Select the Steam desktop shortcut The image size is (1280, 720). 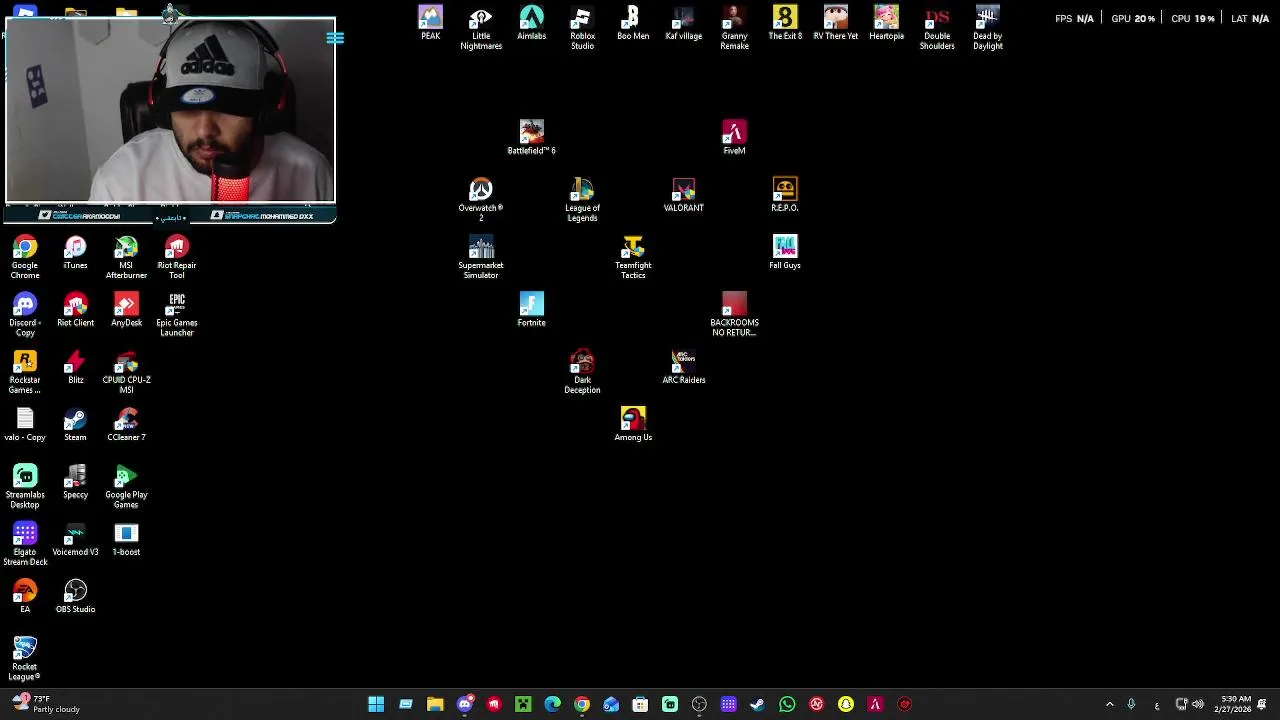(x=75, y=424)
